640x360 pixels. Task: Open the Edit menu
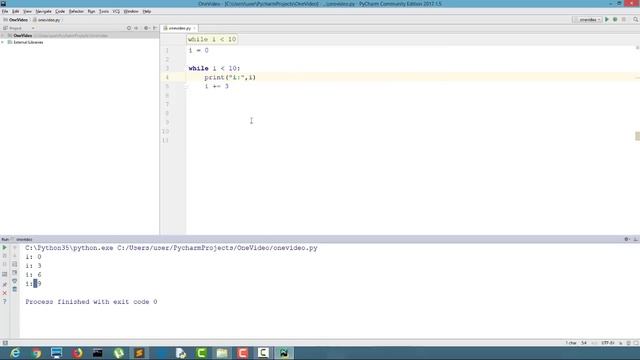(x=16, y=11)
